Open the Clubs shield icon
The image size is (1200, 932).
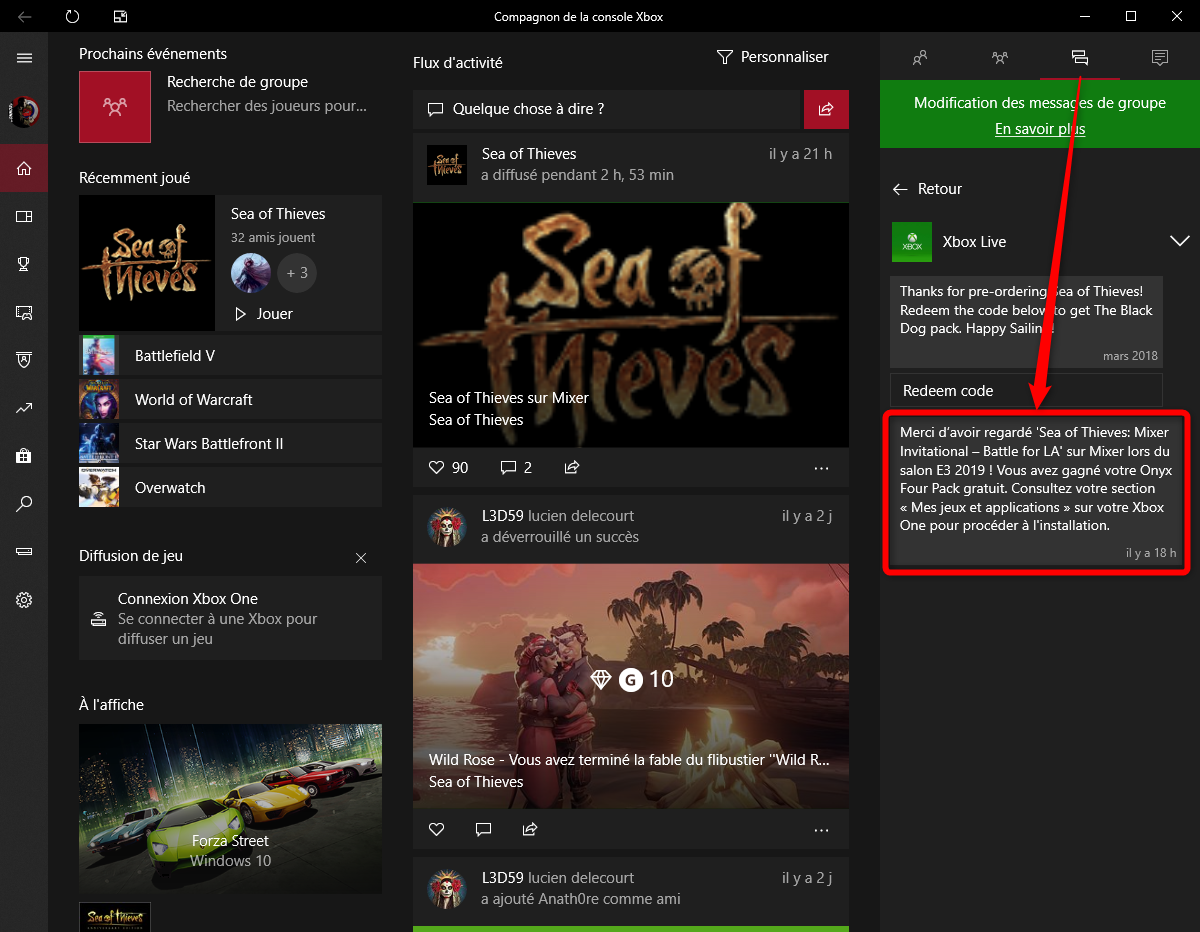coord(24,360)
